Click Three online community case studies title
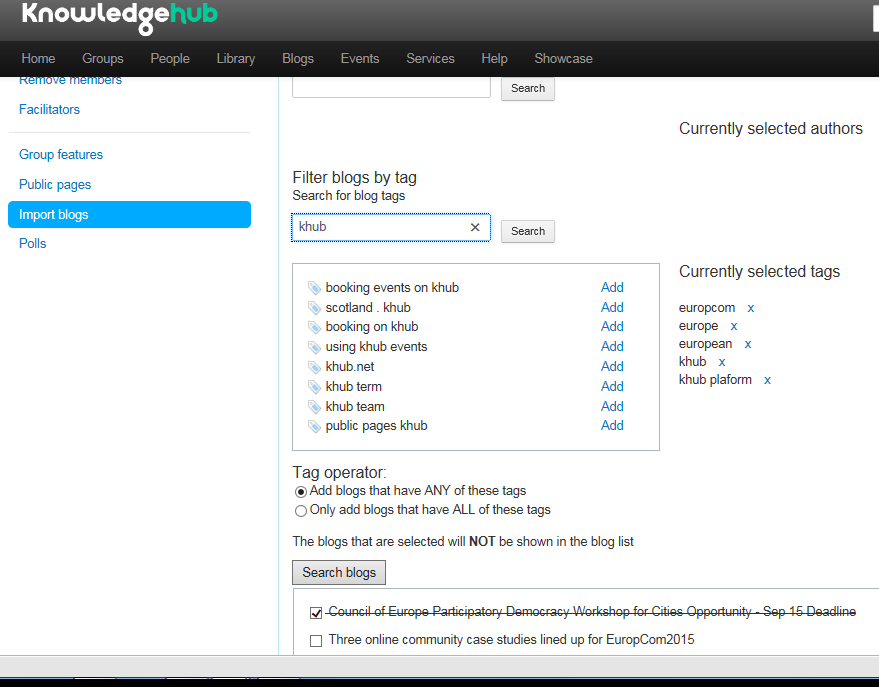The width and height of the screenshot is (879, 687). pyautogui.click(x=511, y=640)
